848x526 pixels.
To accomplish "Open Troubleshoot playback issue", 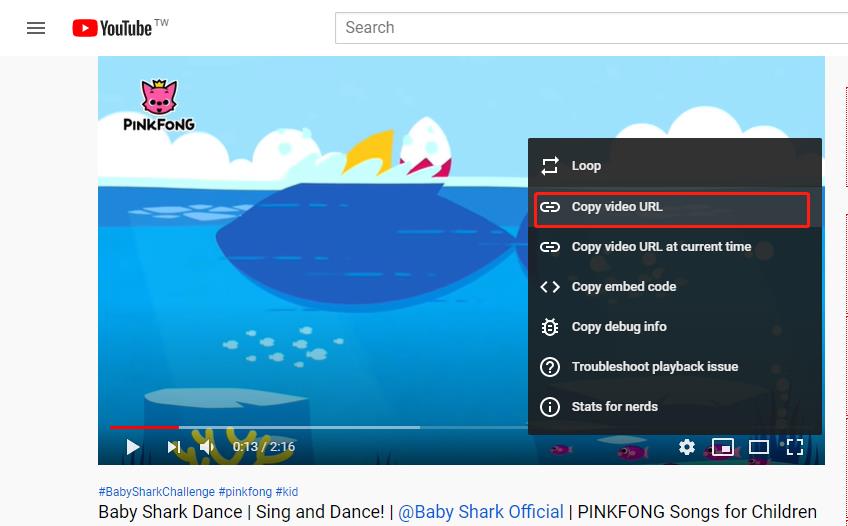I will pos(674,367).
